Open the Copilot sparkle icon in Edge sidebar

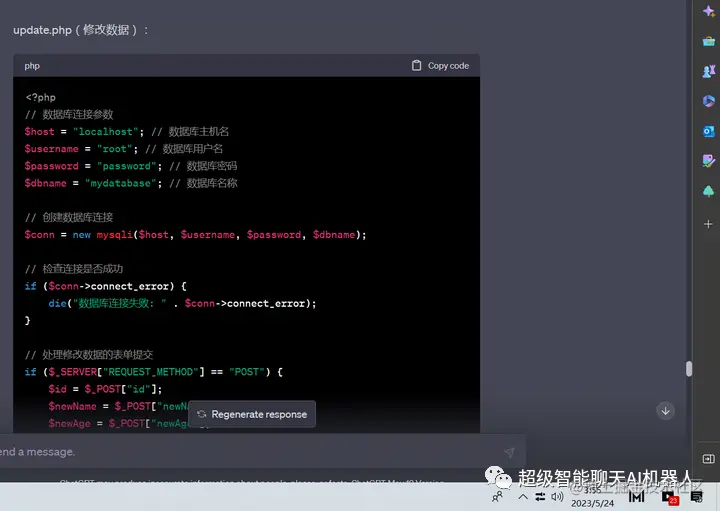point(709,11)
